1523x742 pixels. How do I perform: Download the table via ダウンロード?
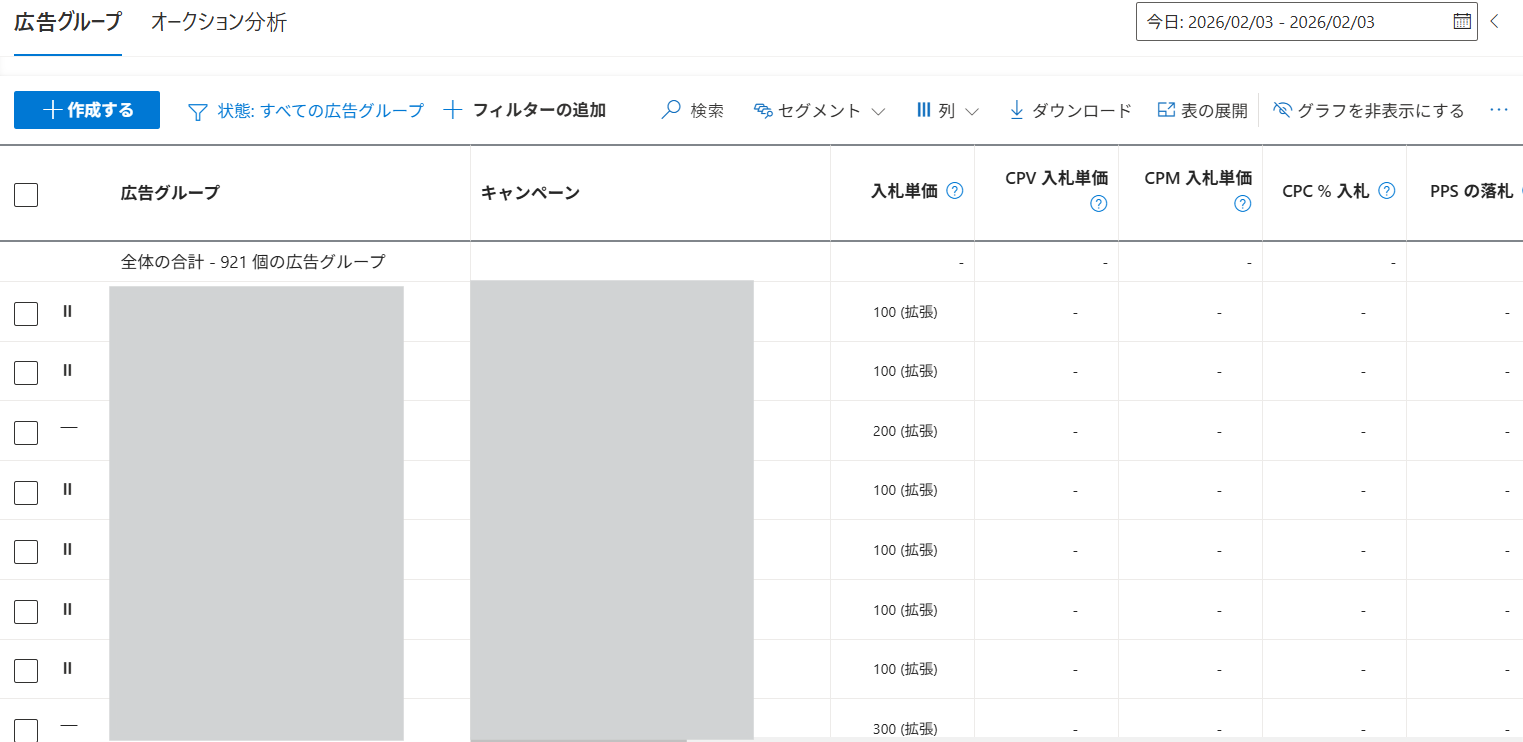click(1069, 110)
